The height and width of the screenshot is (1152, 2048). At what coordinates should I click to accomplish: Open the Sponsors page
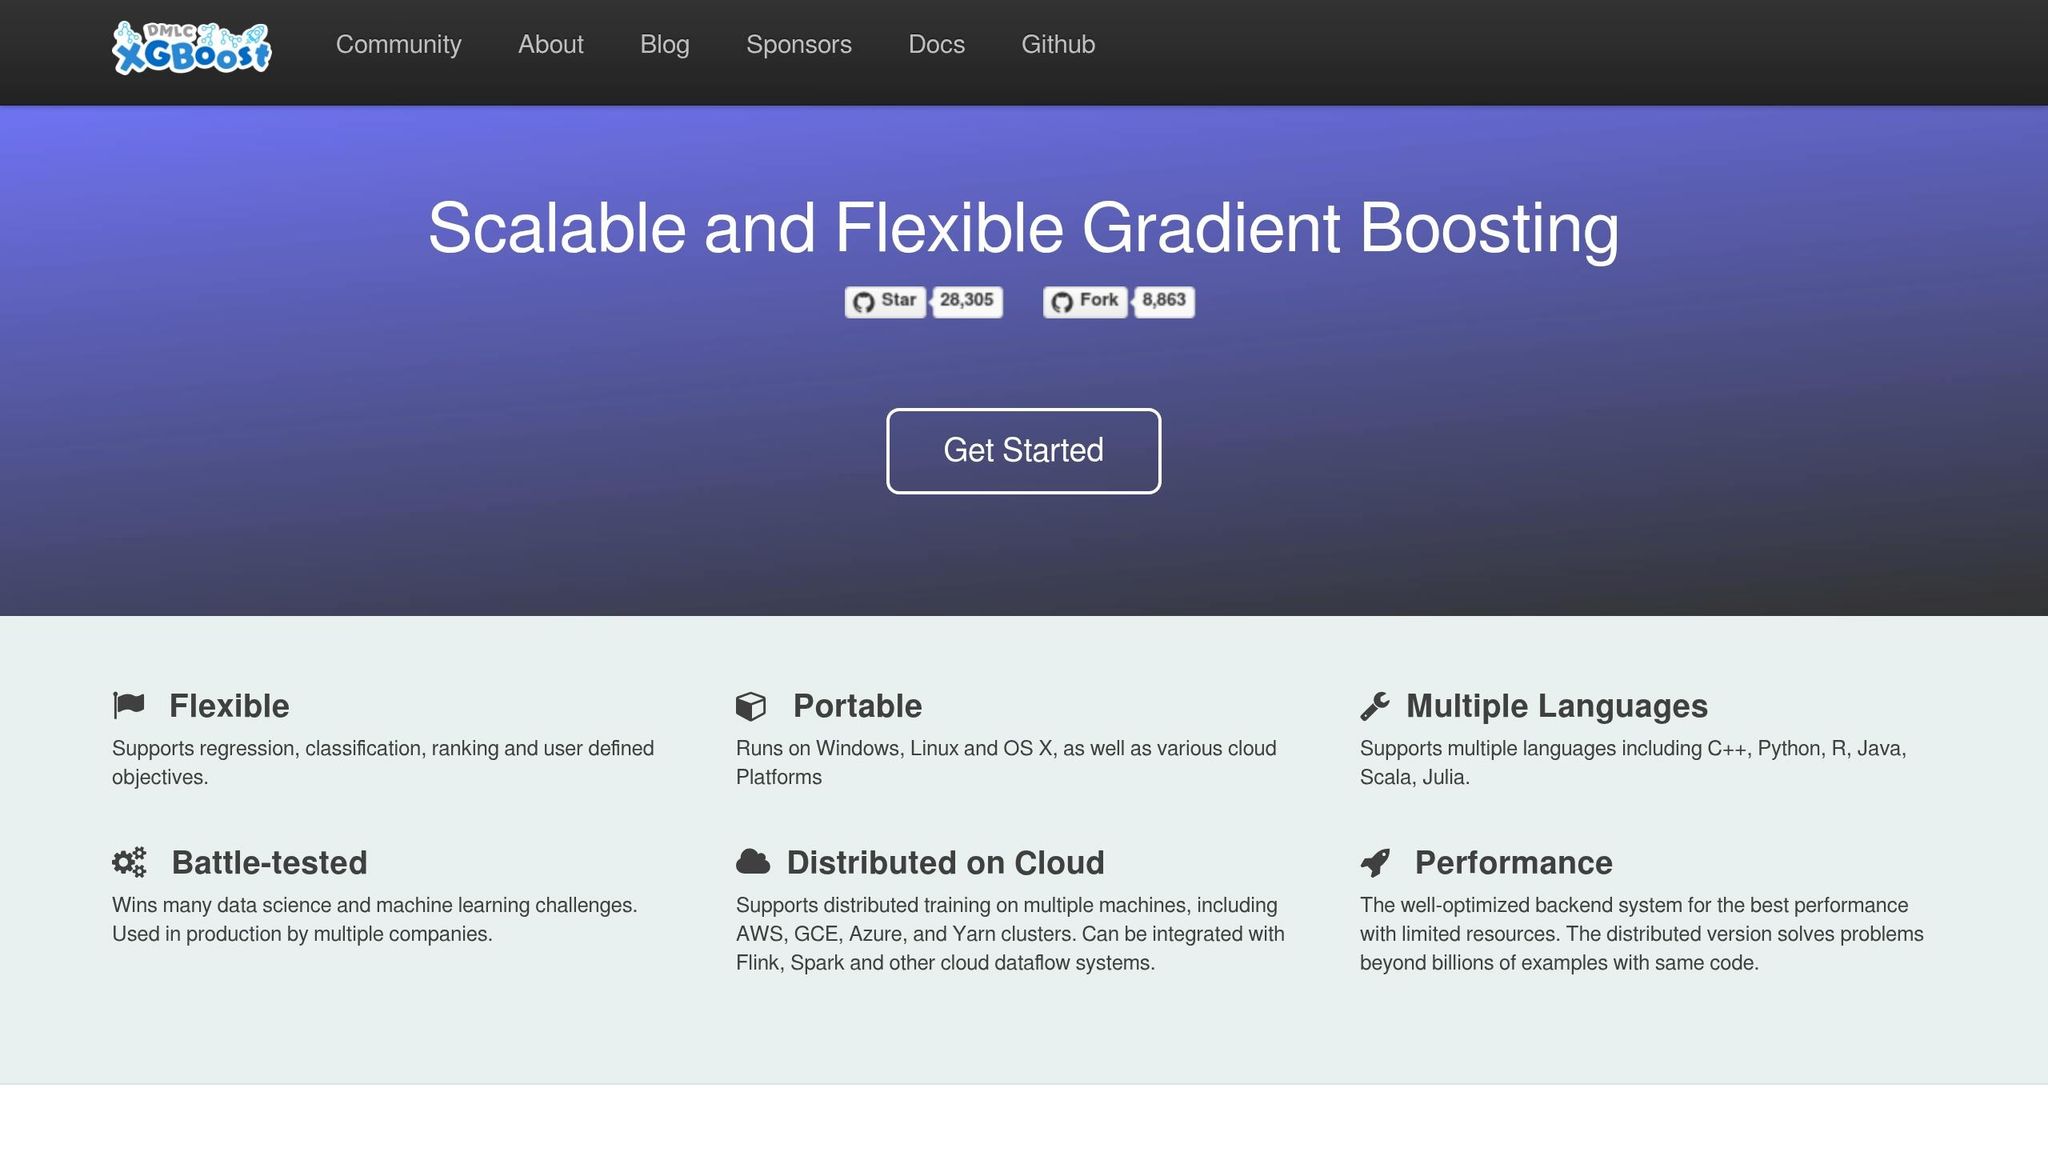tap(798, 45)
